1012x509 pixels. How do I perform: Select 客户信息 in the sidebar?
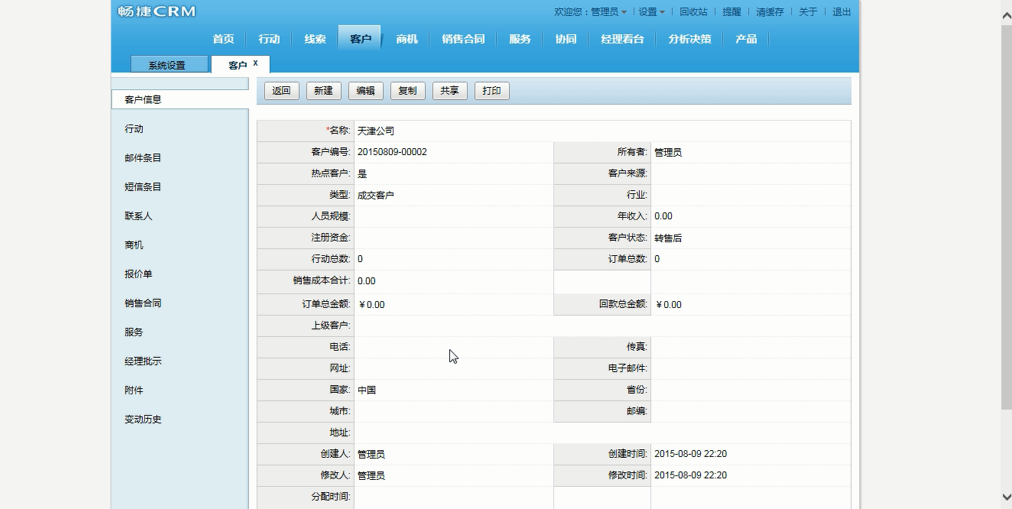click(179, 99)
